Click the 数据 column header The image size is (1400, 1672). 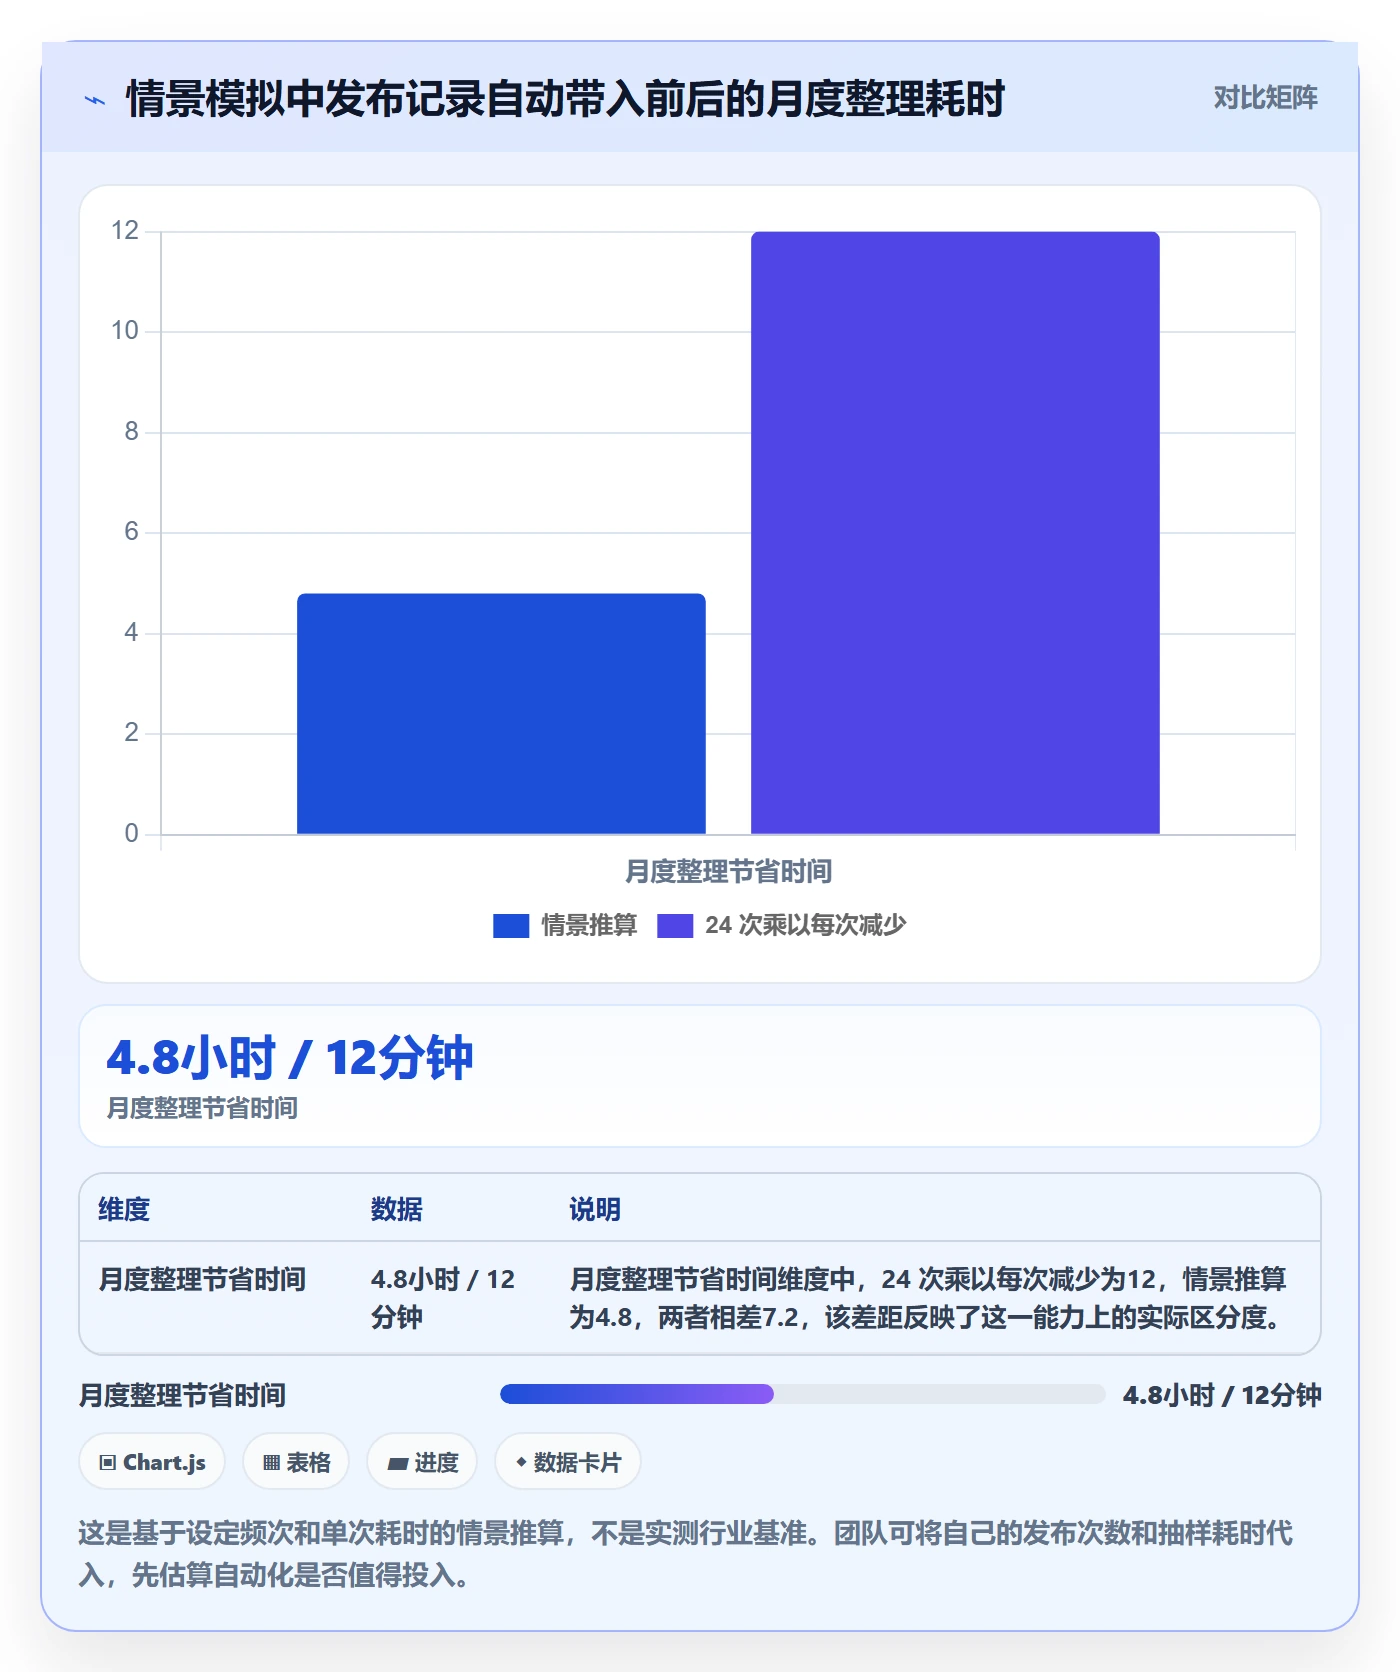point(396,1209)
